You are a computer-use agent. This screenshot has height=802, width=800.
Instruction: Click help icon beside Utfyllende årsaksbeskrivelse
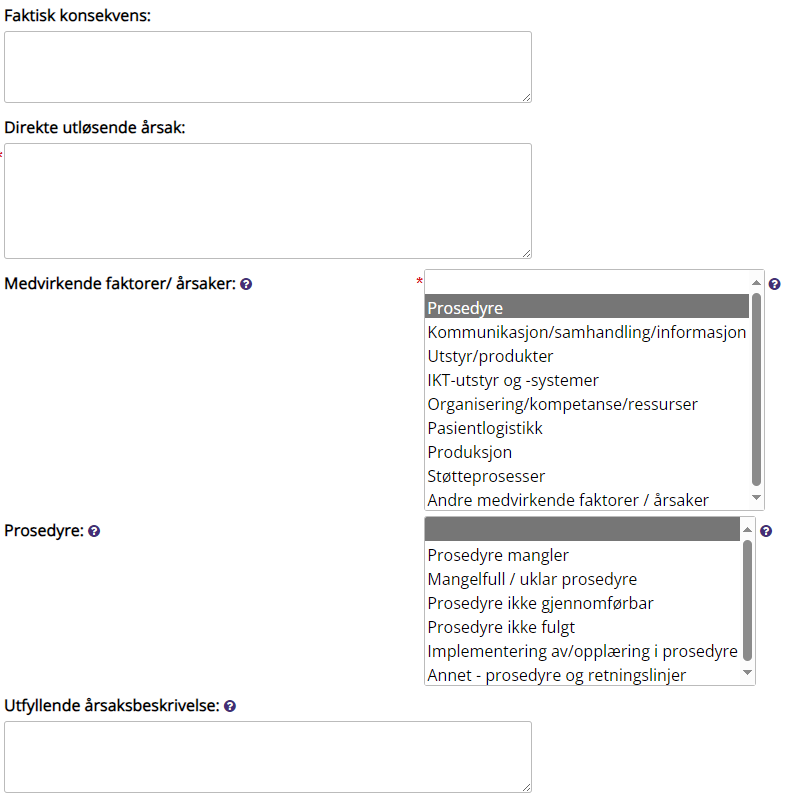click(x=230, y=706)
